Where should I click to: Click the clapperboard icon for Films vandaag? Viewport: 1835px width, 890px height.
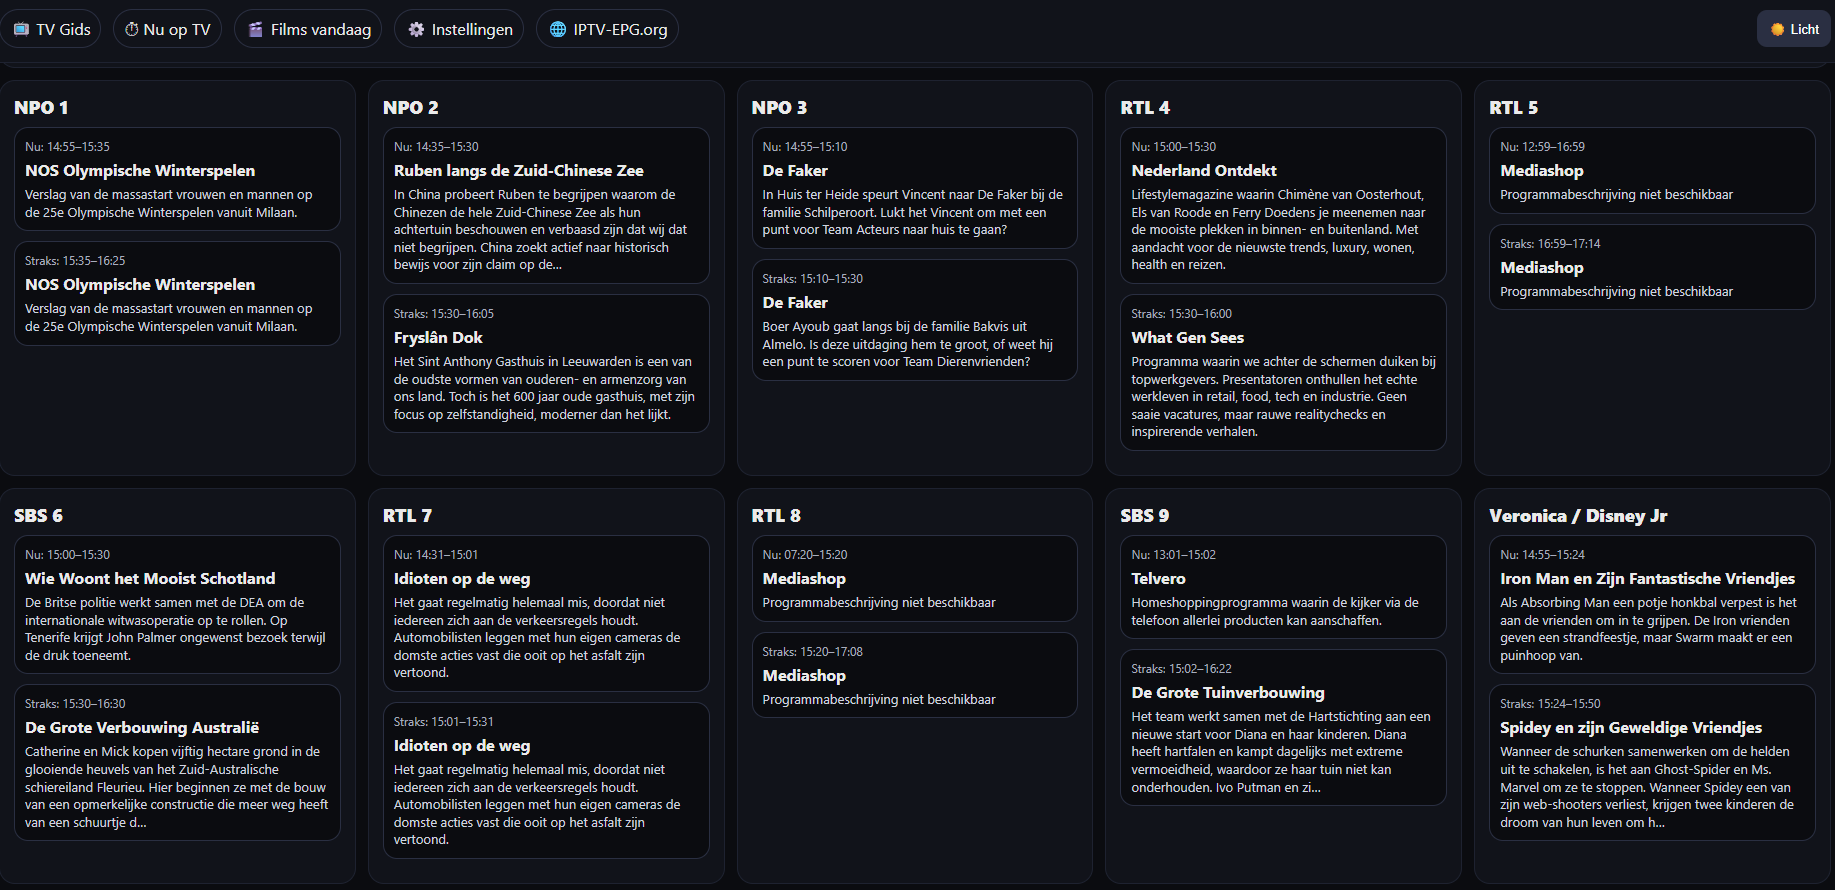pos(256,30)
